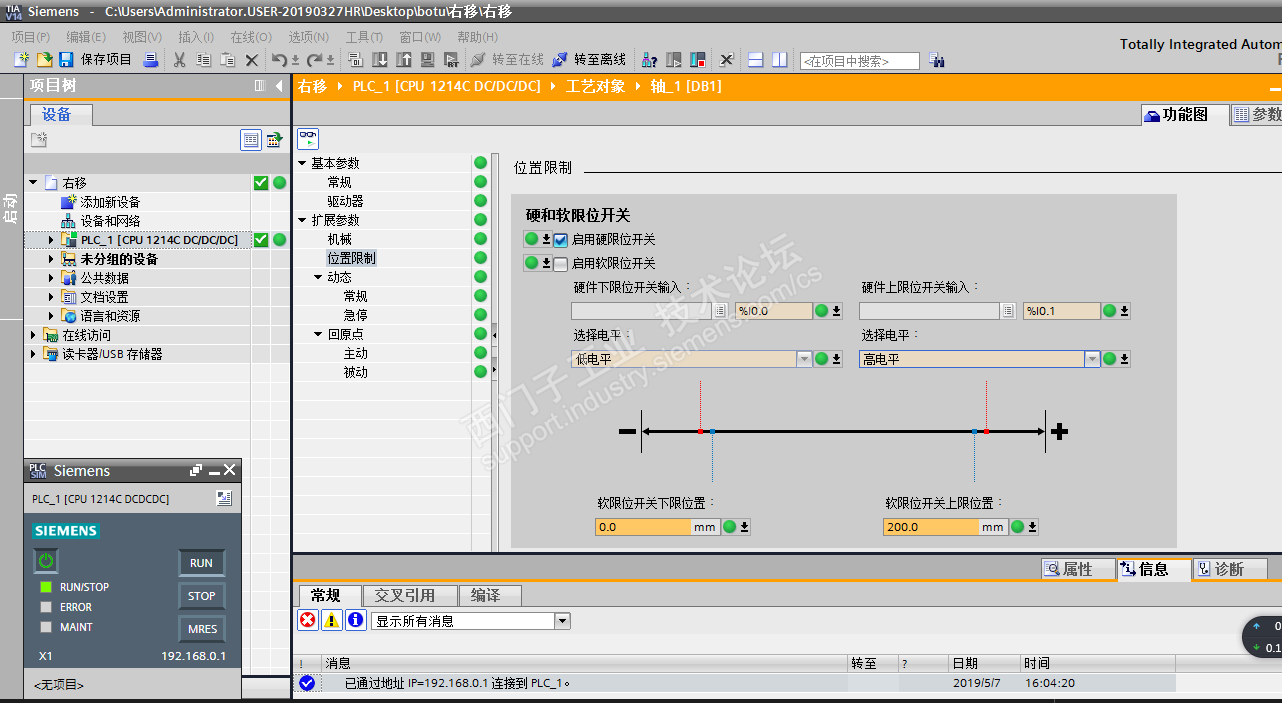Click the 在项目中搜索 search field
This screenshot has height=703, width=1282.
pyautogui.click(x=860, y=61)
